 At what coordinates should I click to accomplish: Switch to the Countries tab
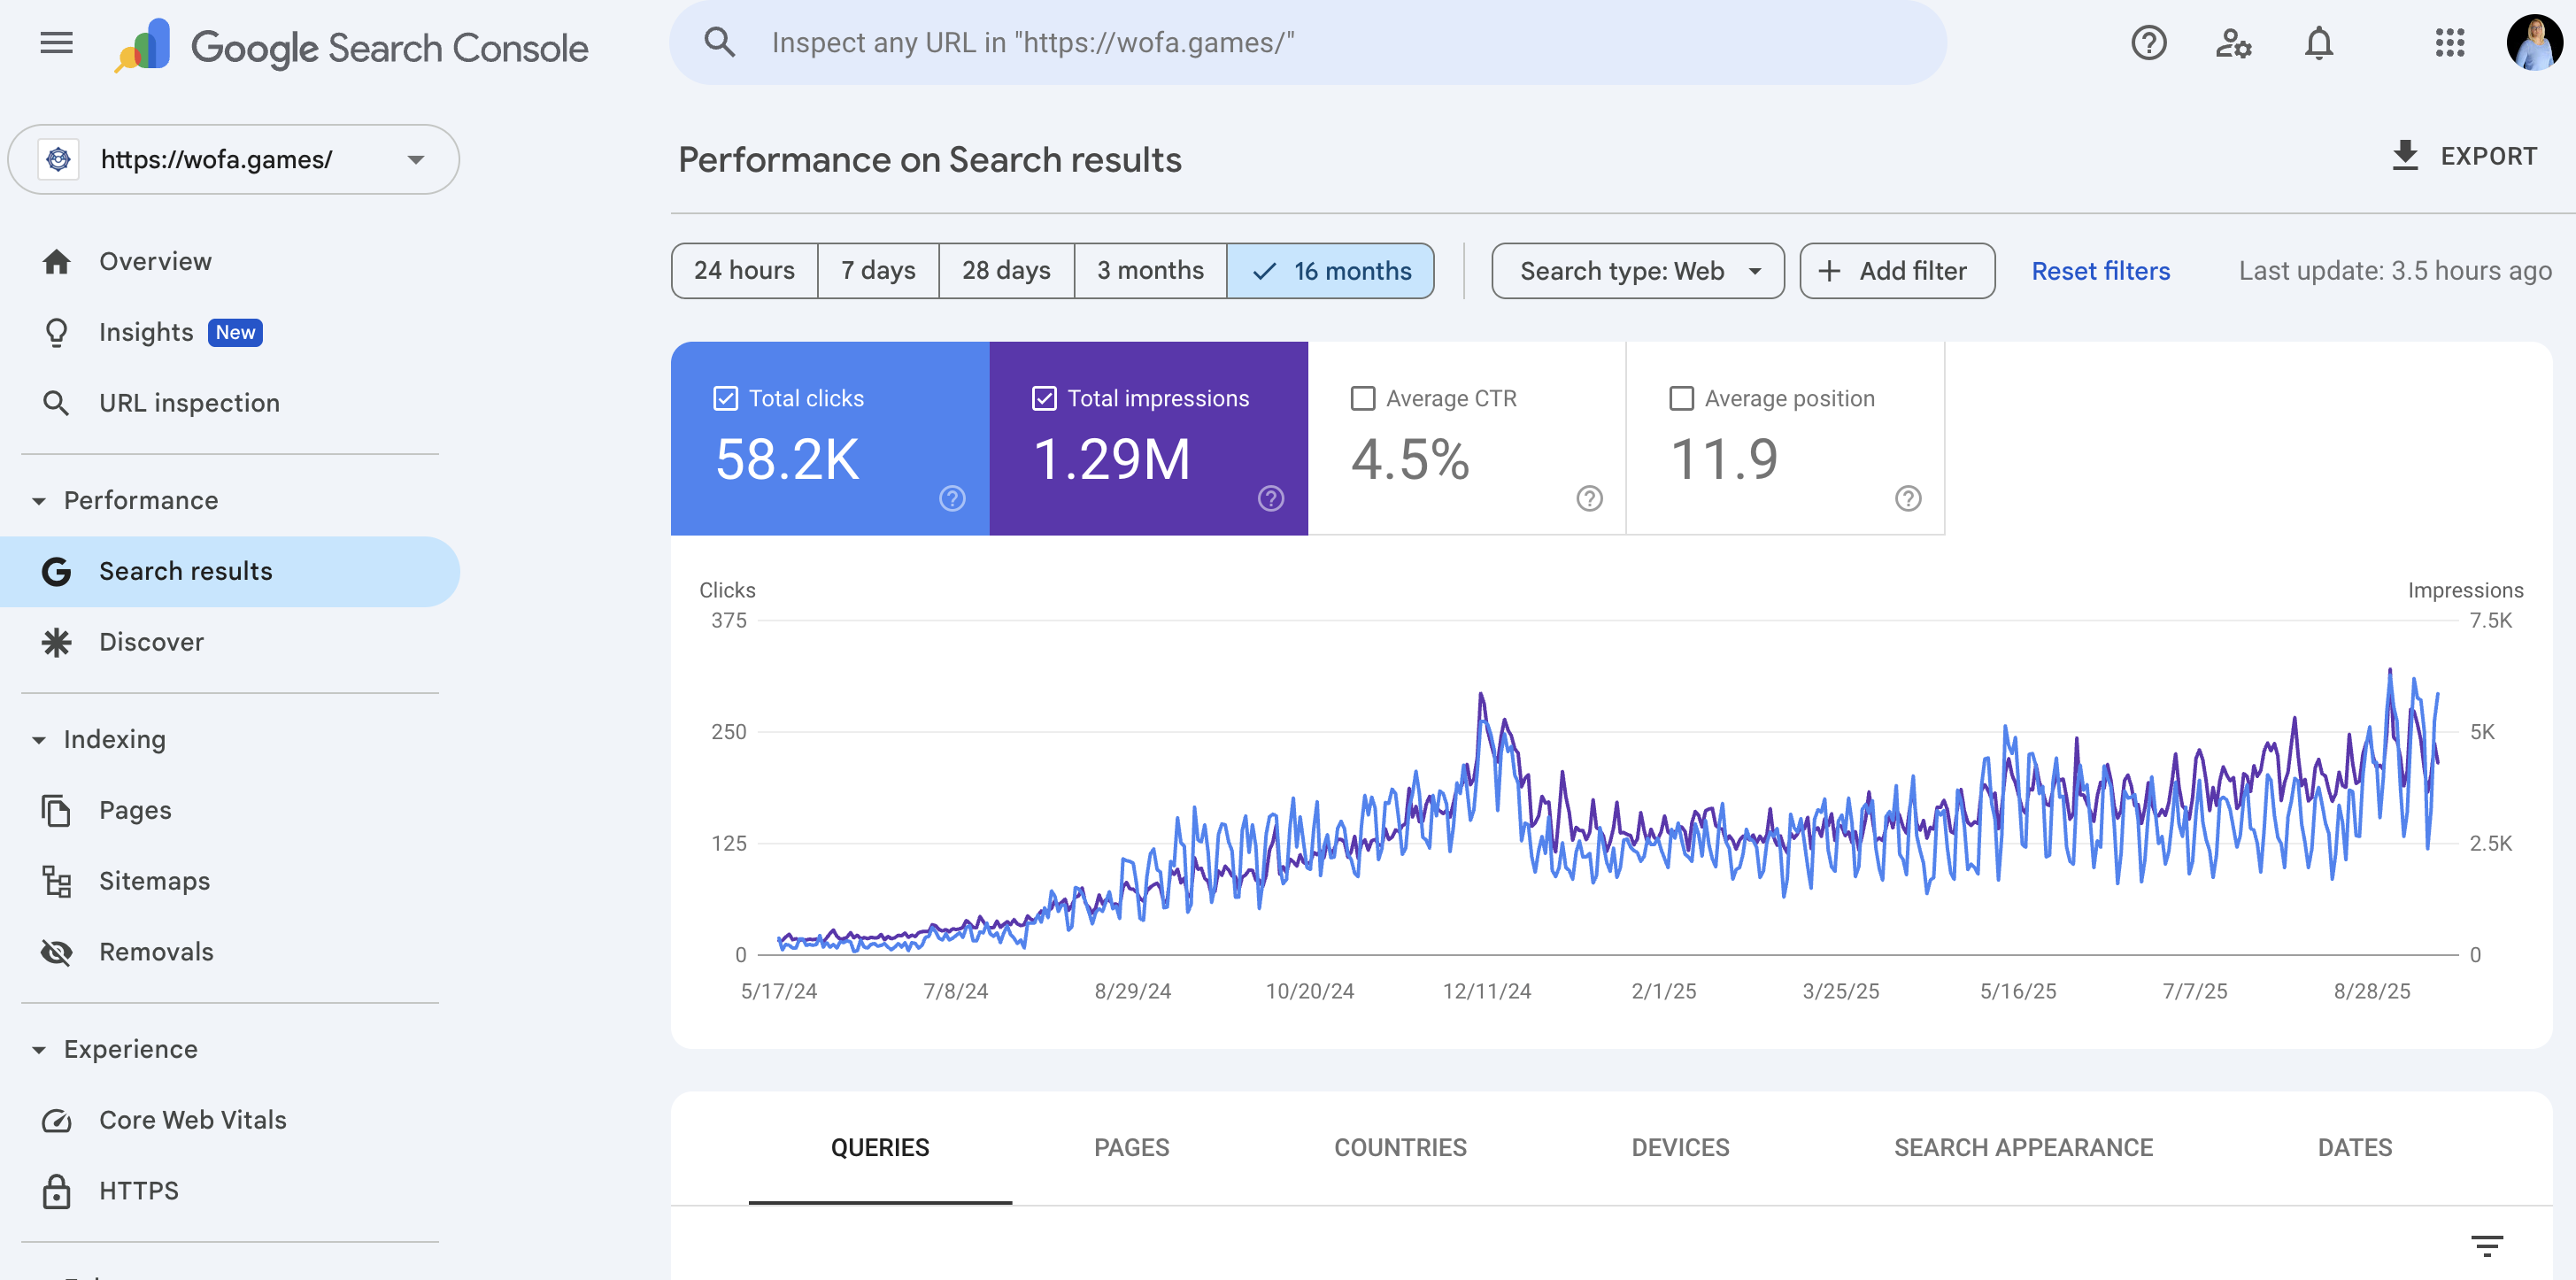coord(1400,1147)
